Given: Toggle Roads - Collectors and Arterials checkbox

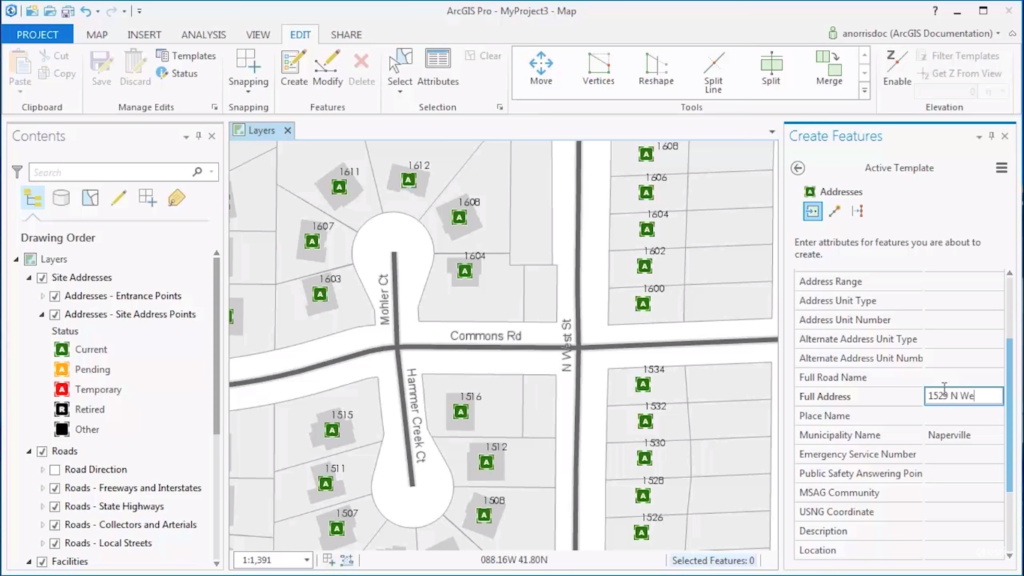Looking at the screenshot, I should point(55,524).
